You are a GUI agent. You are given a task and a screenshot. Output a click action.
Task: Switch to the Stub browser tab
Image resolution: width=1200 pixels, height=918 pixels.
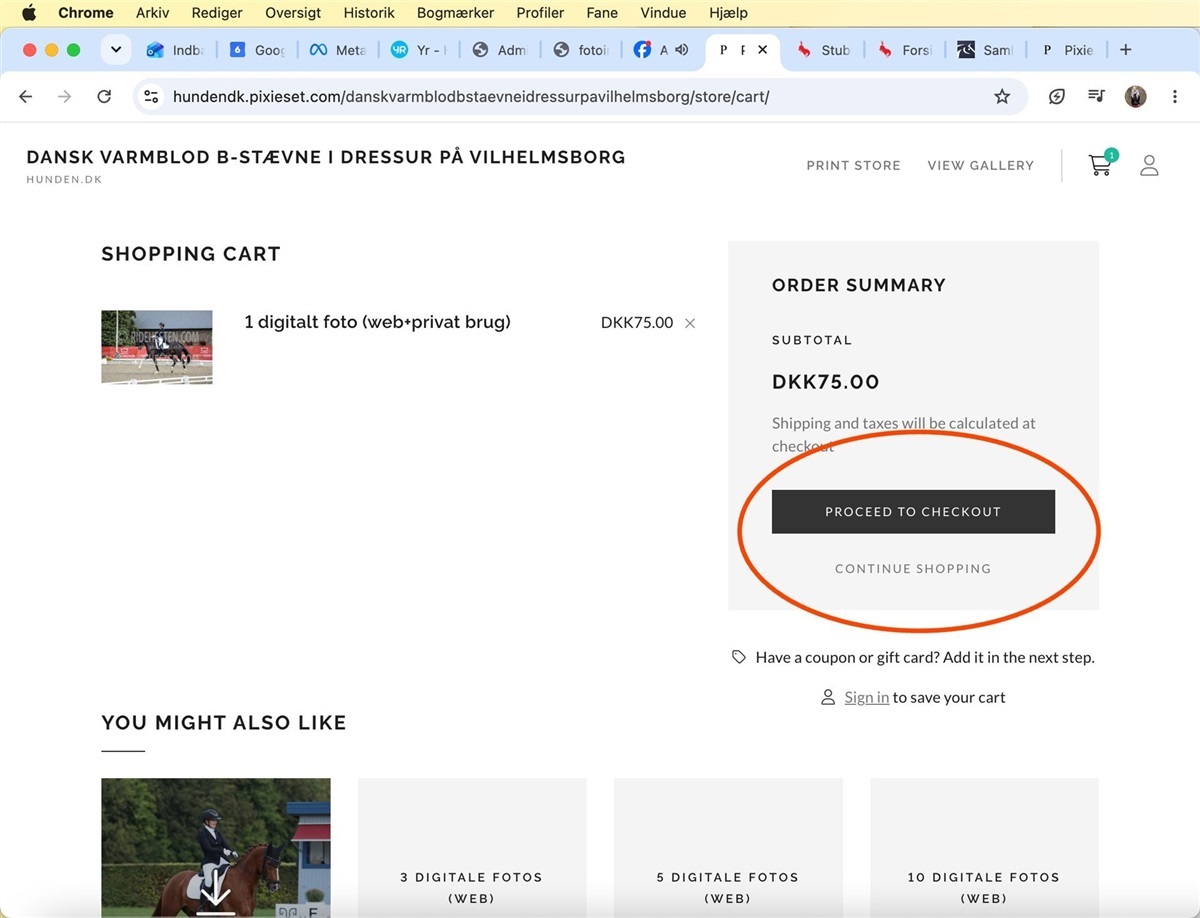click(825, 50)
